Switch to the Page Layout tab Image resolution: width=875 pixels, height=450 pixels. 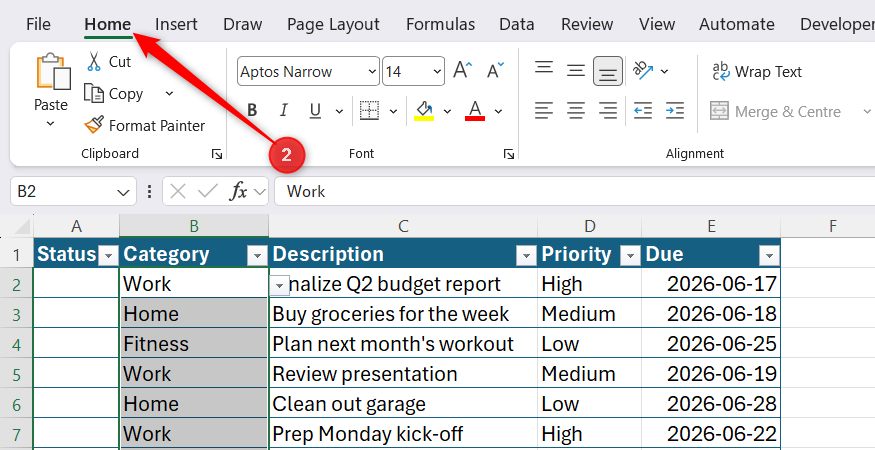pyautogui.click(x=333, y=25)
